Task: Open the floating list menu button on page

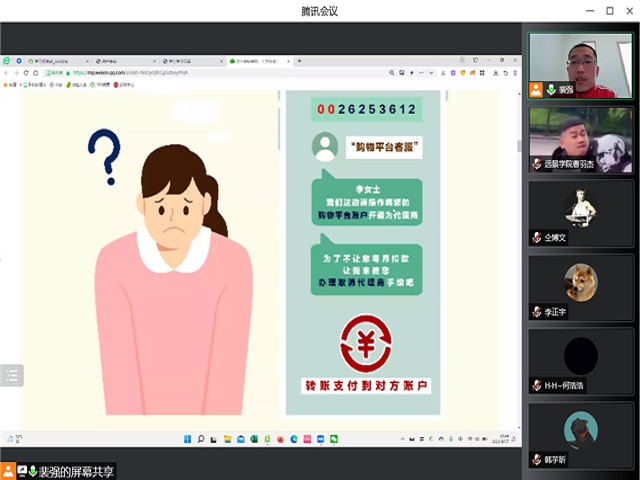Action: [x=12, y=375]
